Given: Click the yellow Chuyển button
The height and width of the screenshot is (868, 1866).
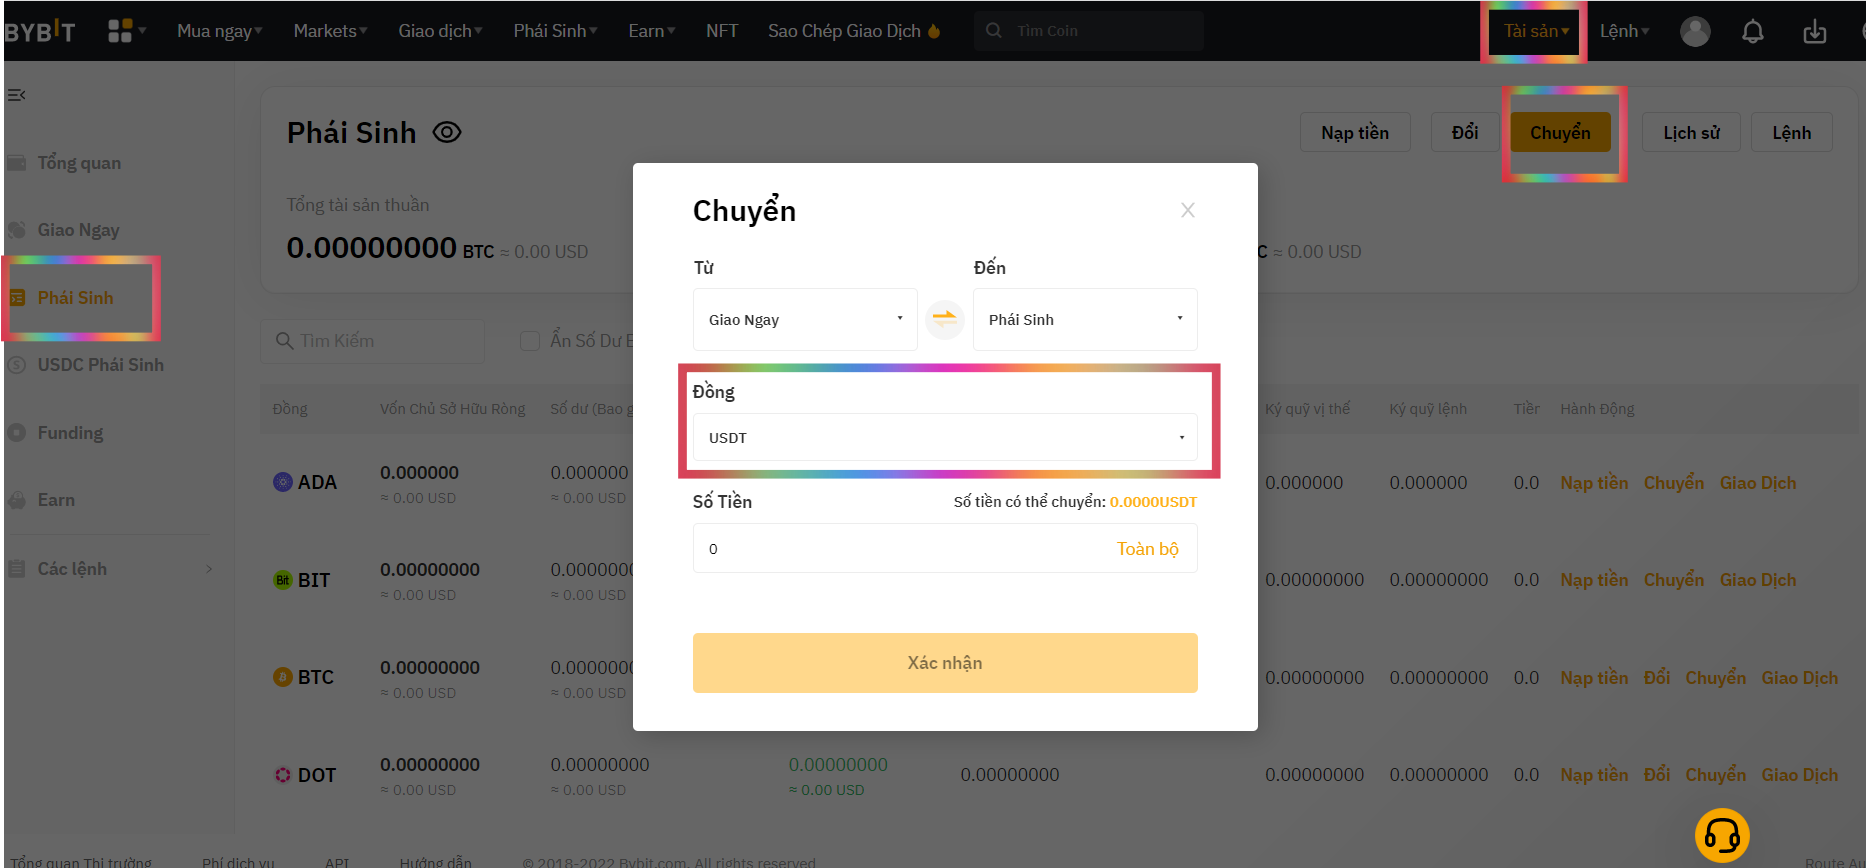Looking at the screenshot, I should tap(1560, 132).
